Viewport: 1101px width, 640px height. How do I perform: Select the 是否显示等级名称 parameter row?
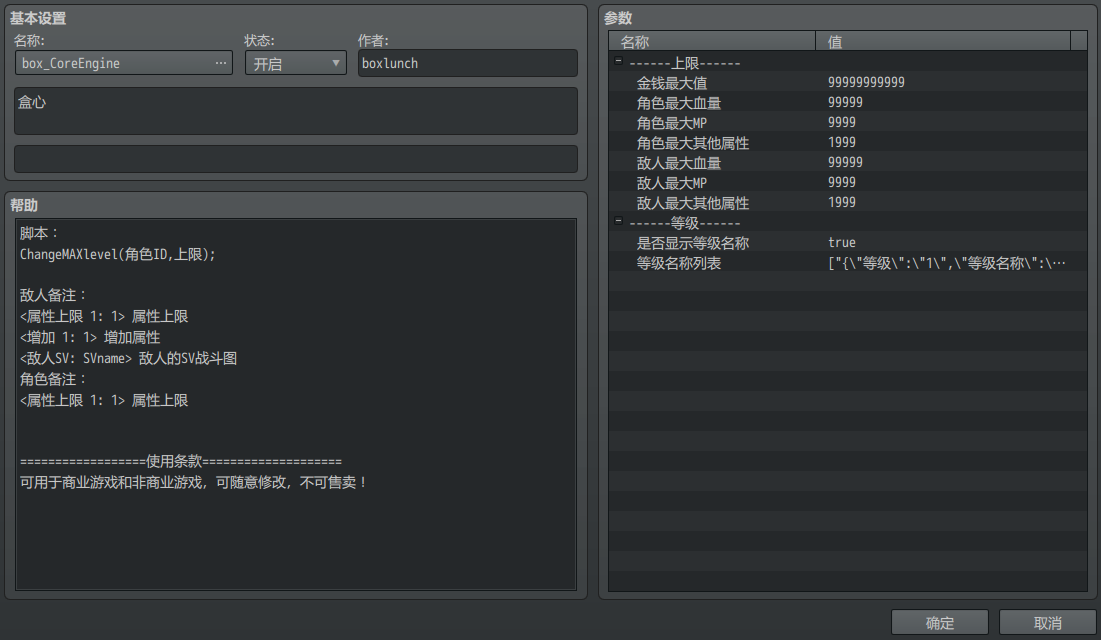pyautogui.click(x=848, y=242)
